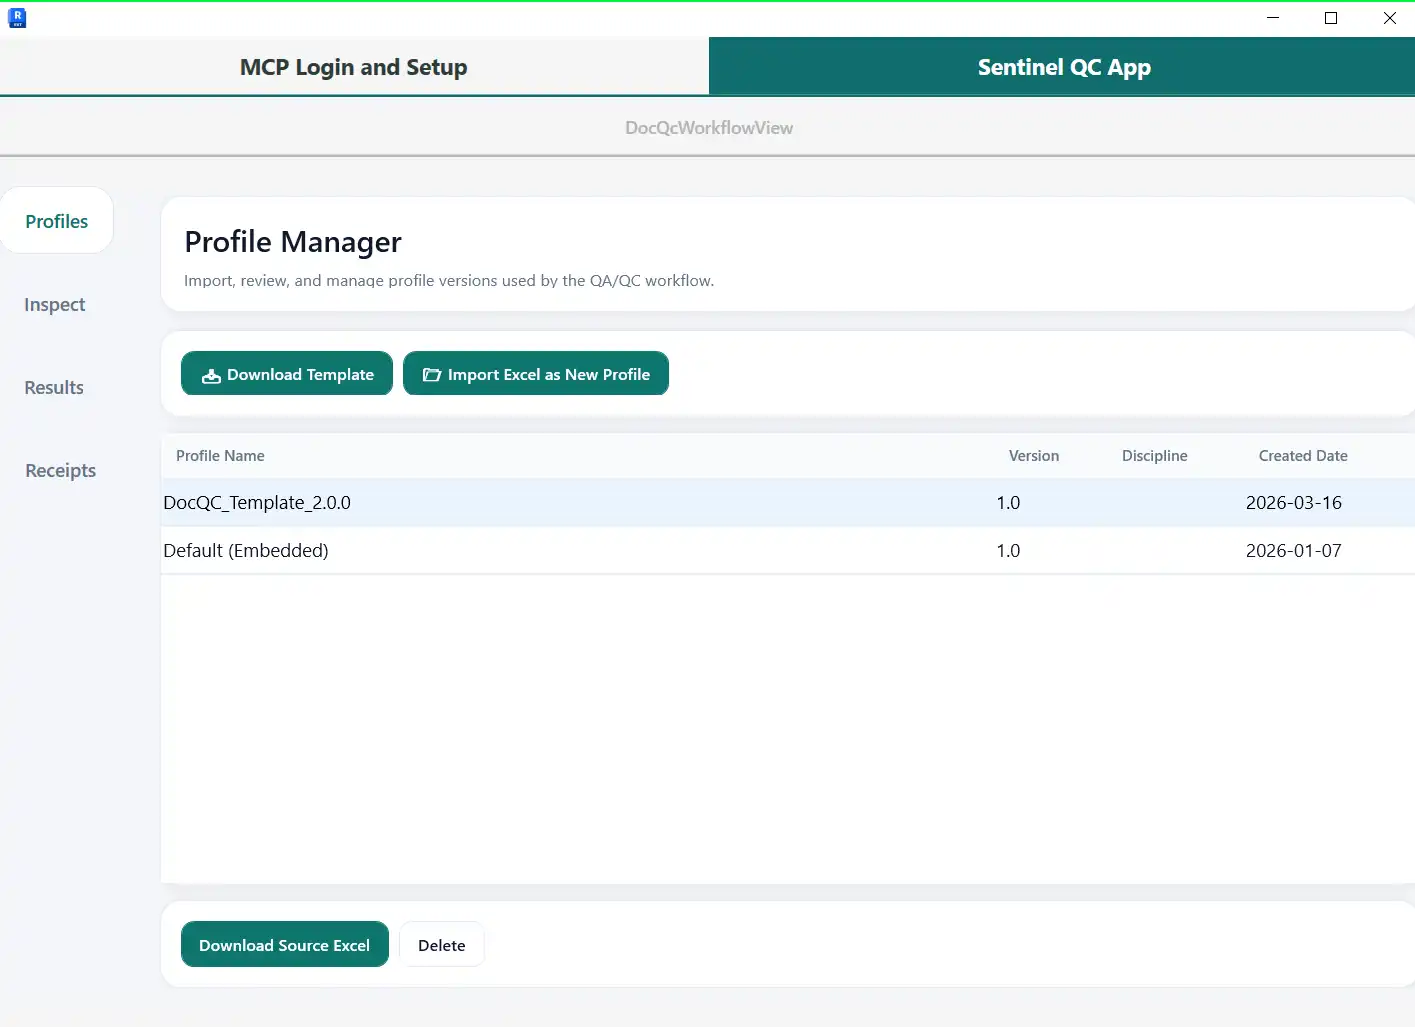The height and width of the screenshot is (1027, 1415).
Task: Click the Discipline column header
Action: [1154, 456]
